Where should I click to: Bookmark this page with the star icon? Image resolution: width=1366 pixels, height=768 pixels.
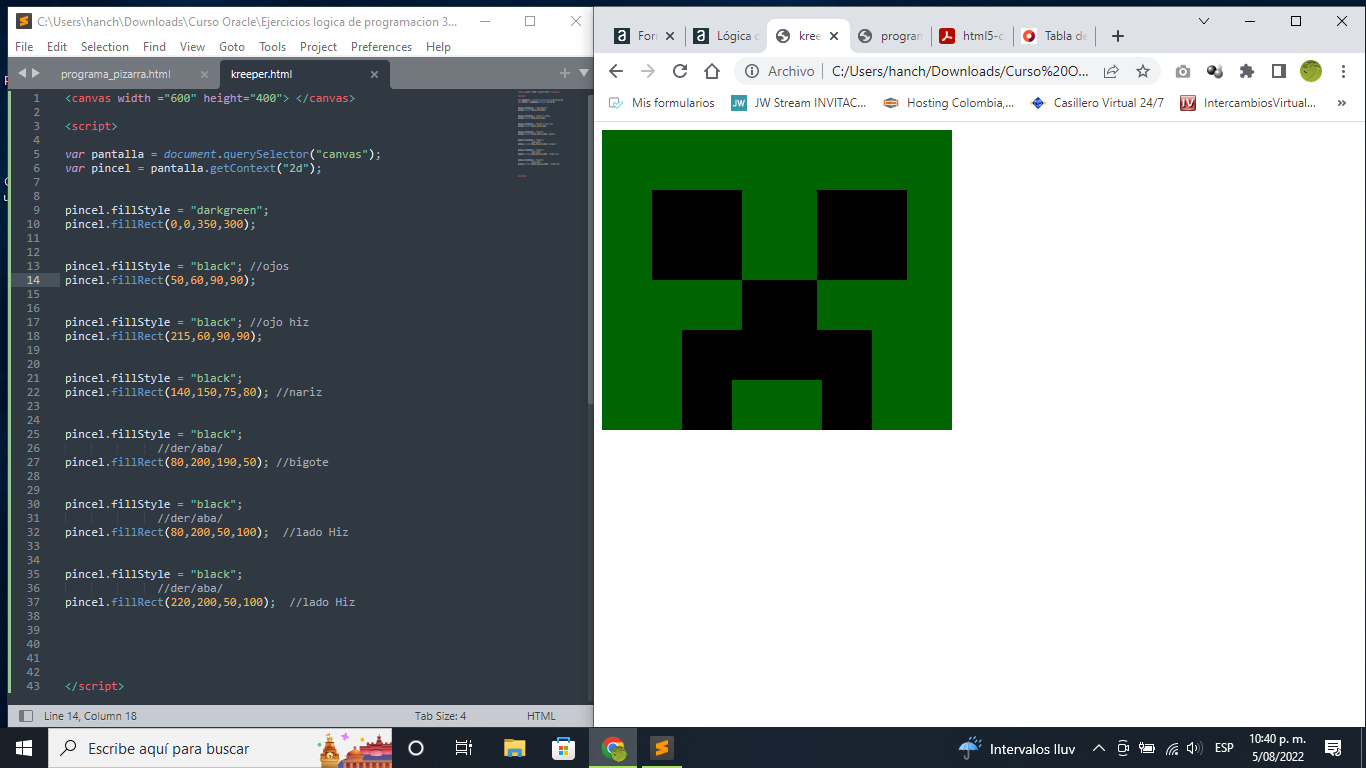(1142, 71)
